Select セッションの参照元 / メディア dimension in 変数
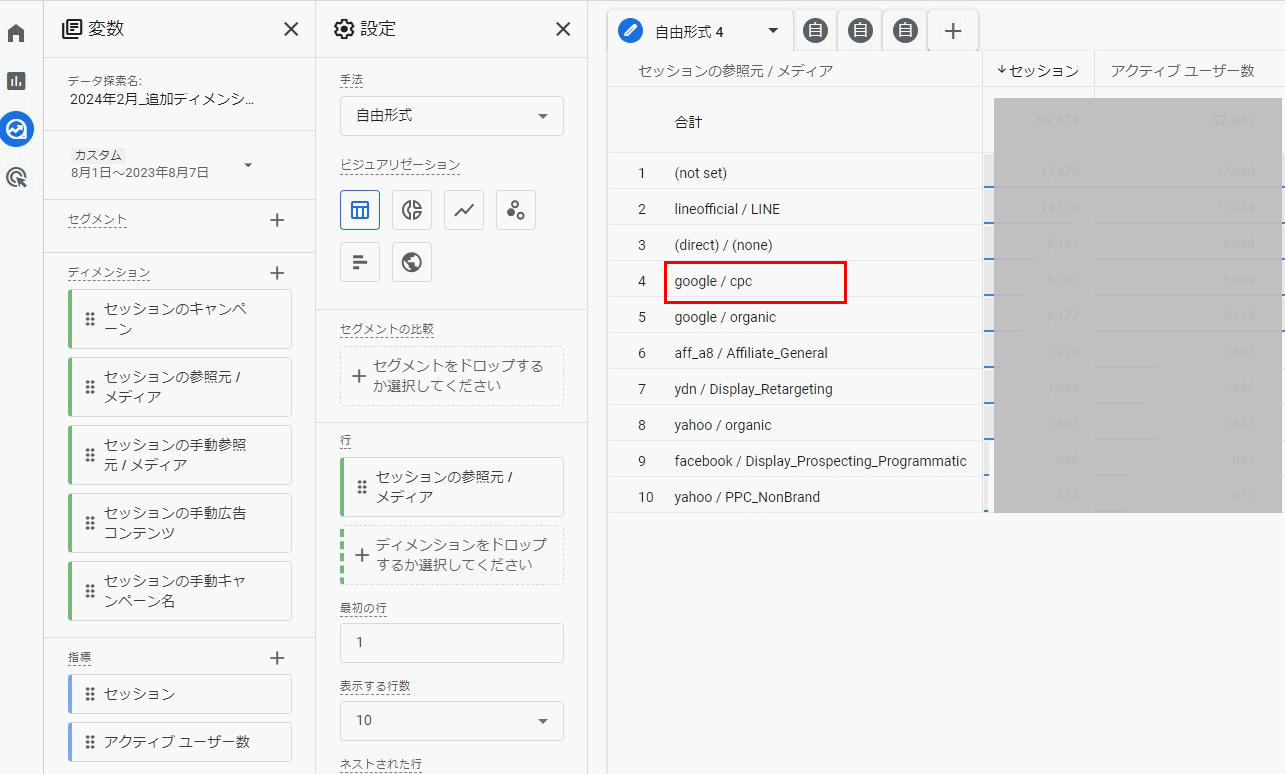The image size is (1285, 774). tap(180, 387)
